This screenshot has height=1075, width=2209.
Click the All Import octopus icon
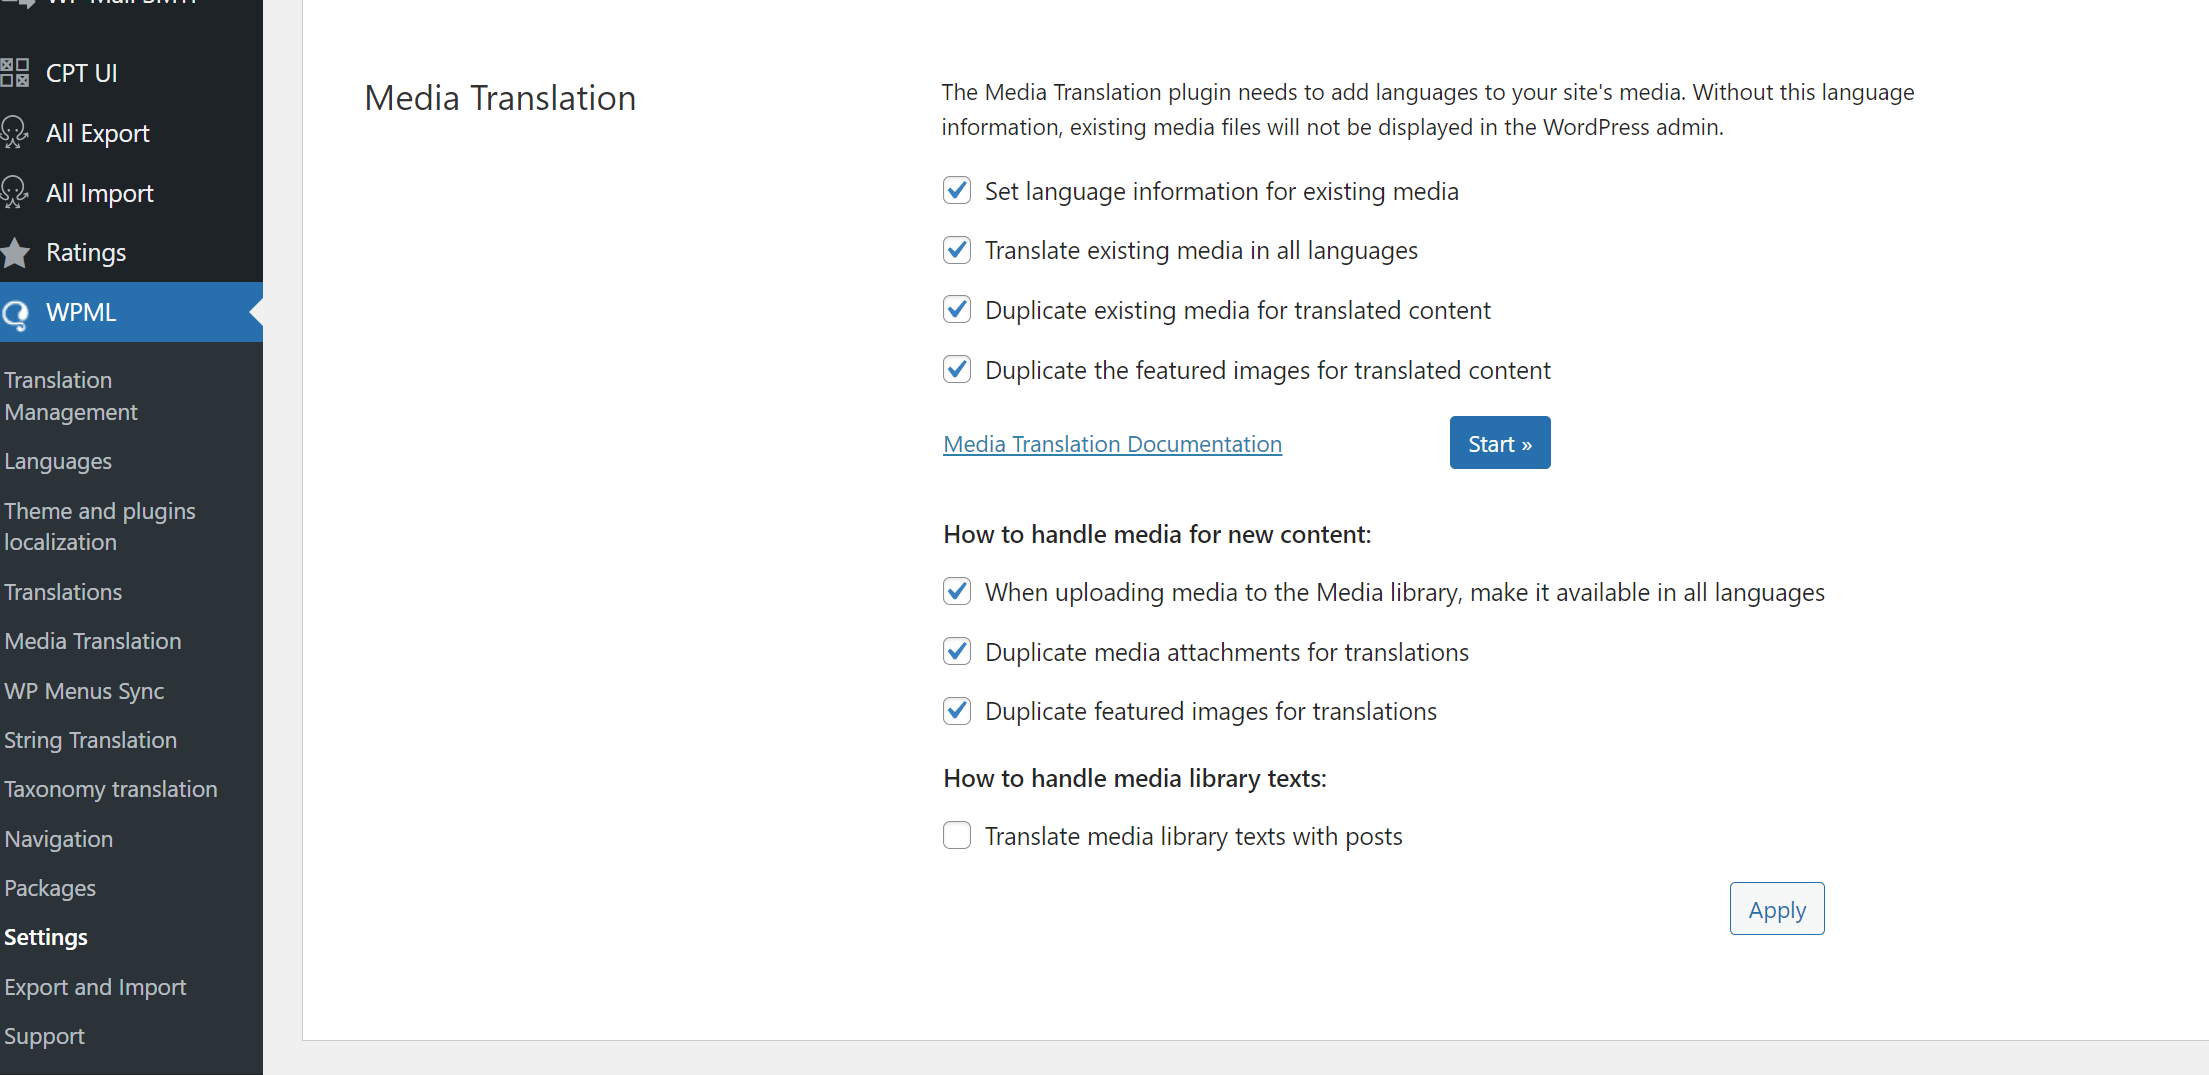point(15,192)
